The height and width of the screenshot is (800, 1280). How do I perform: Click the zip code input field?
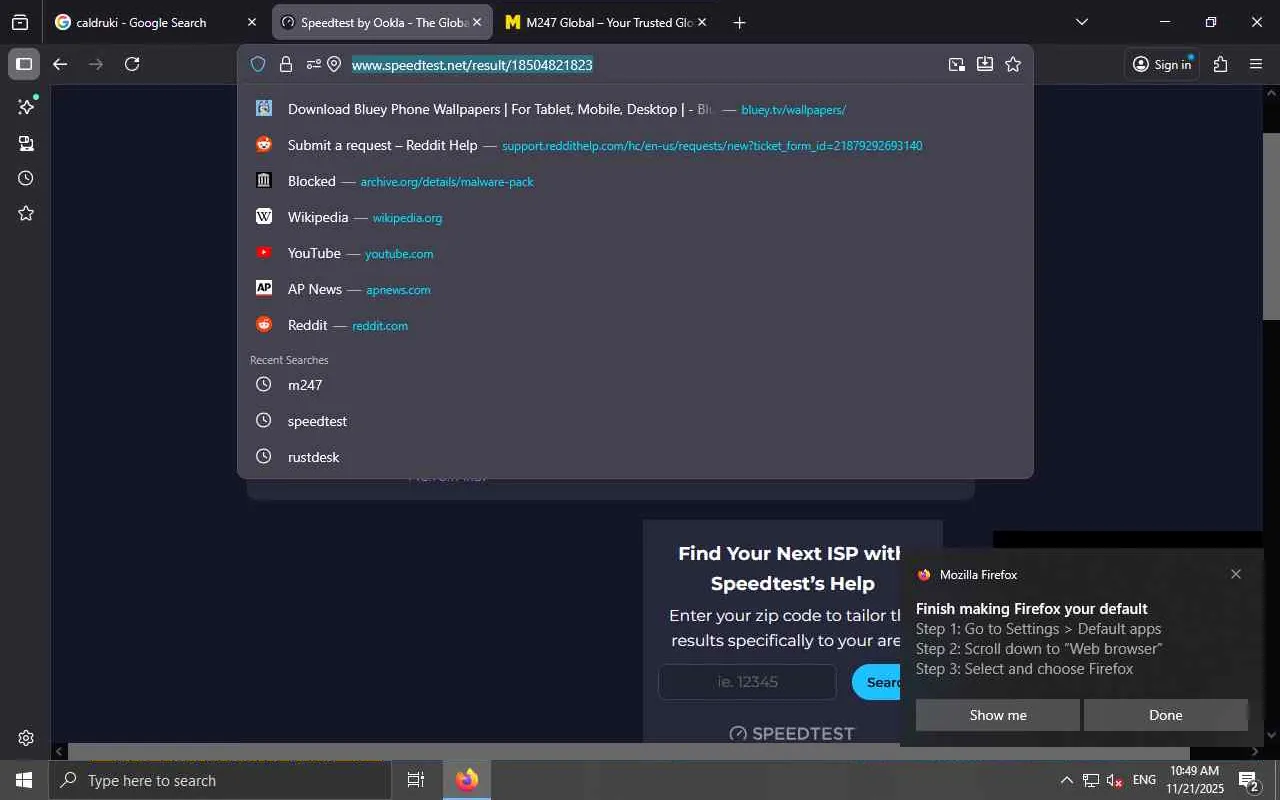(x=747, y=682)
